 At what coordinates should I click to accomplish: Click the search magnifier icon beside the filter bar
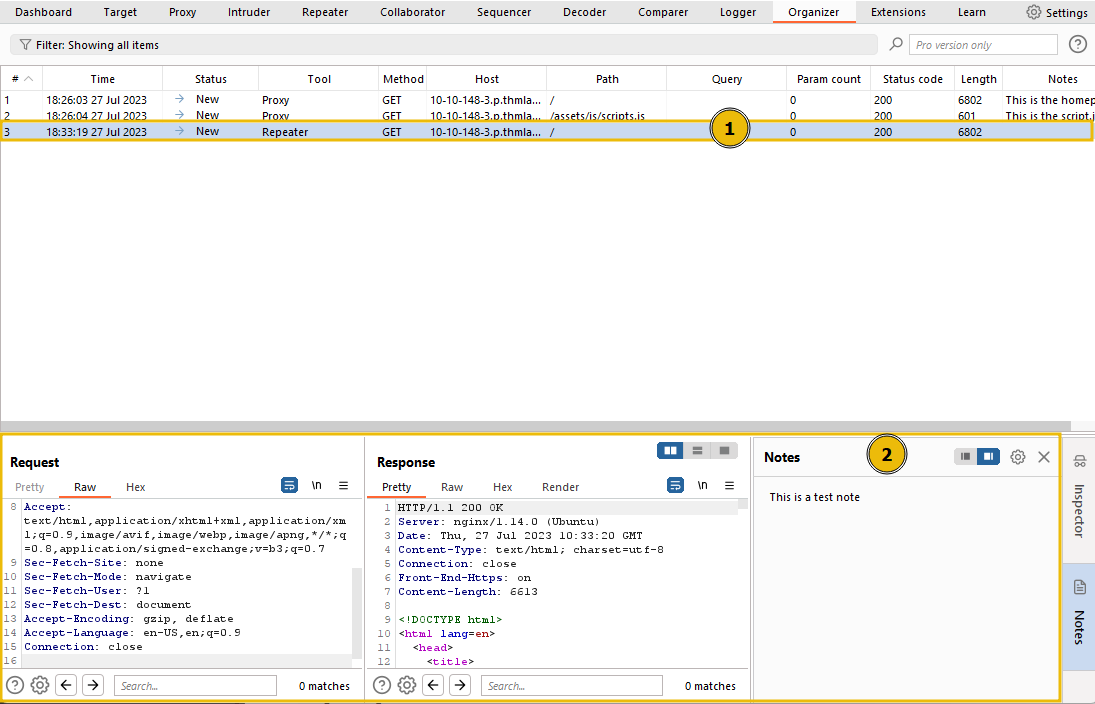(x=896, y=44)
